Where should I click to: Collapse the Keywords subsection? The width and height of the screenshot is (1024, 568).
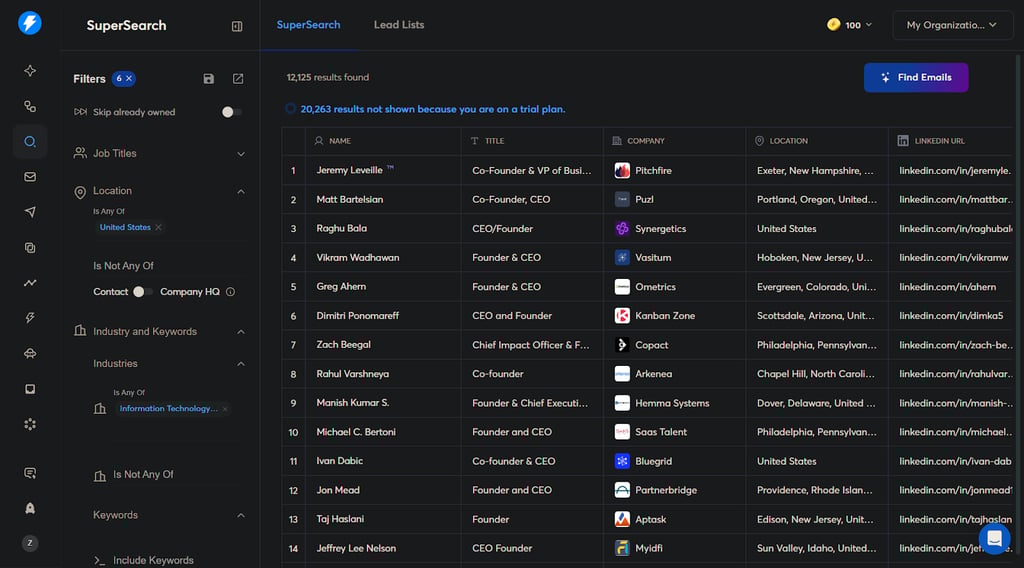[241, 515]
